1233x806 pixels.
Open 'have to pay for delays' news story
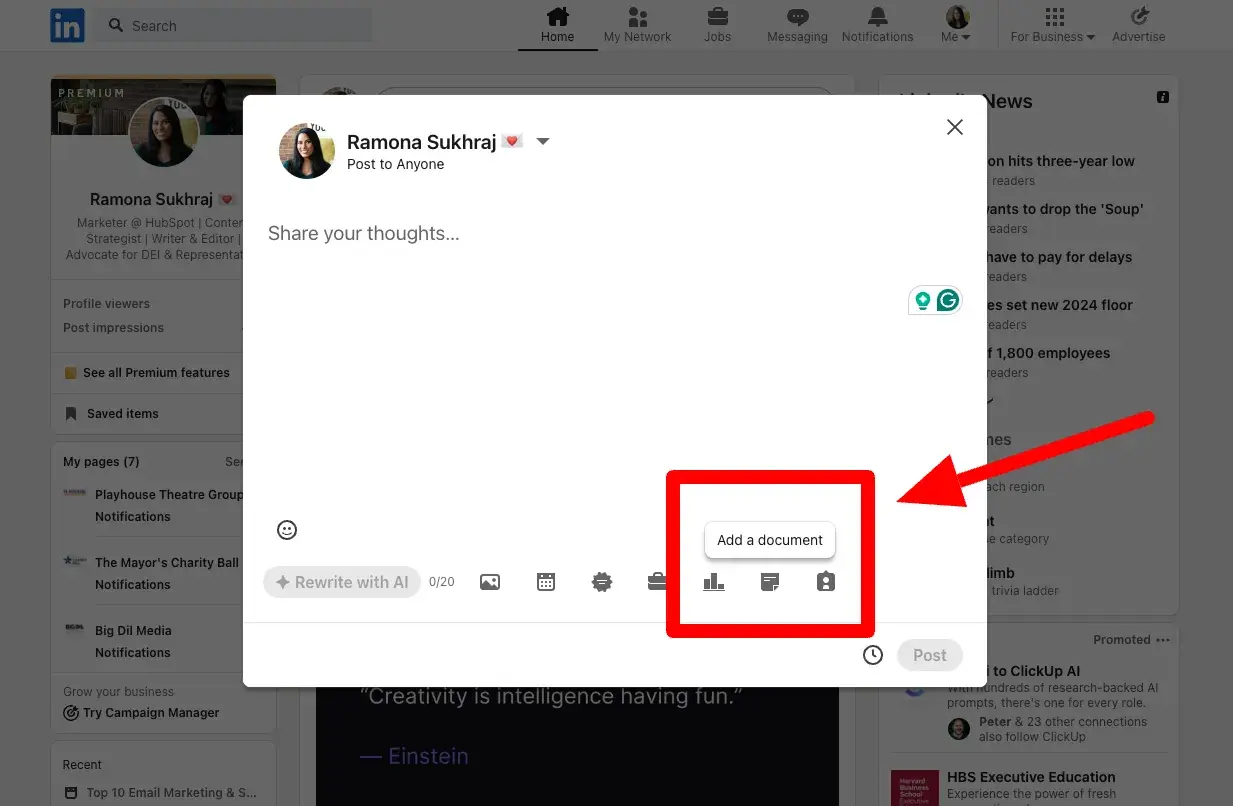tap(1060, 257)
